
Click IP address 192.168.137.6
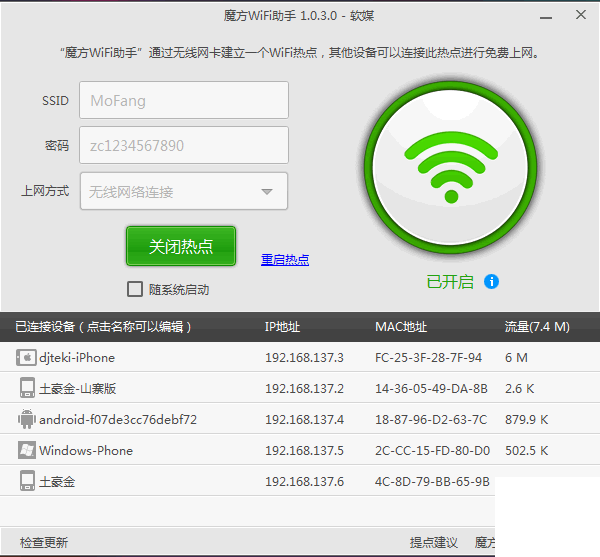coord(305,481)
